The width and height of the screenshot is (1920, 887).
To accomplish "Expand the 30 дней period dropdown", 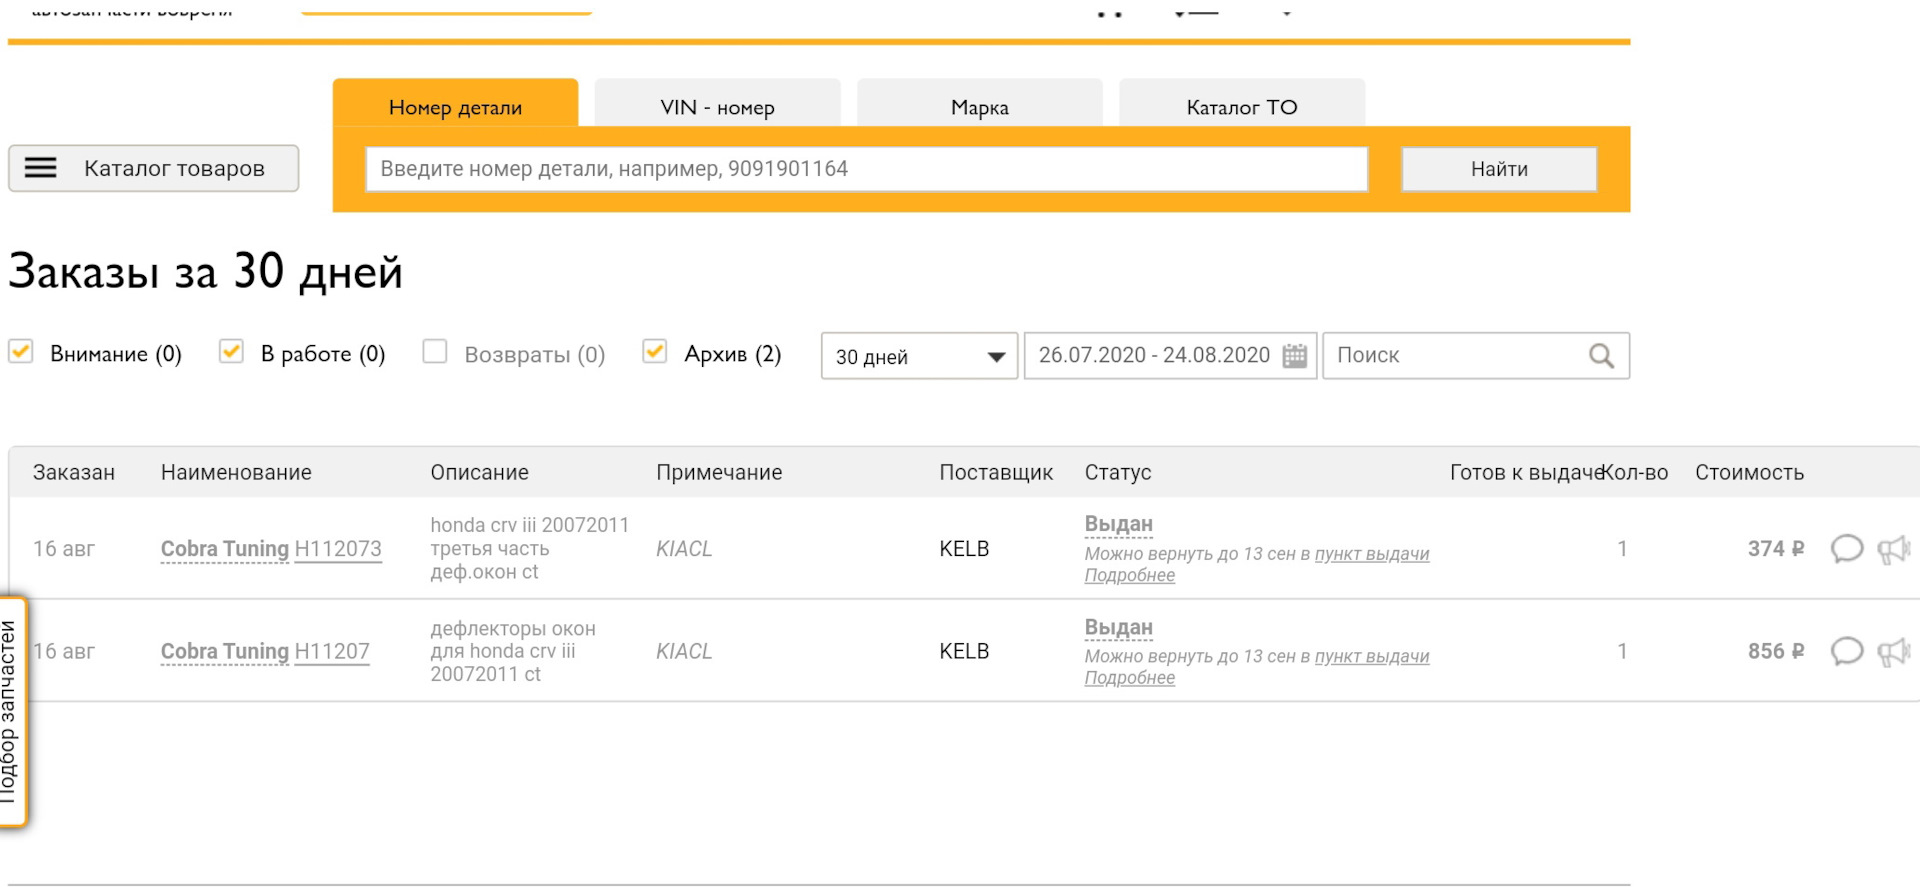I will click(x=919, y=356).
